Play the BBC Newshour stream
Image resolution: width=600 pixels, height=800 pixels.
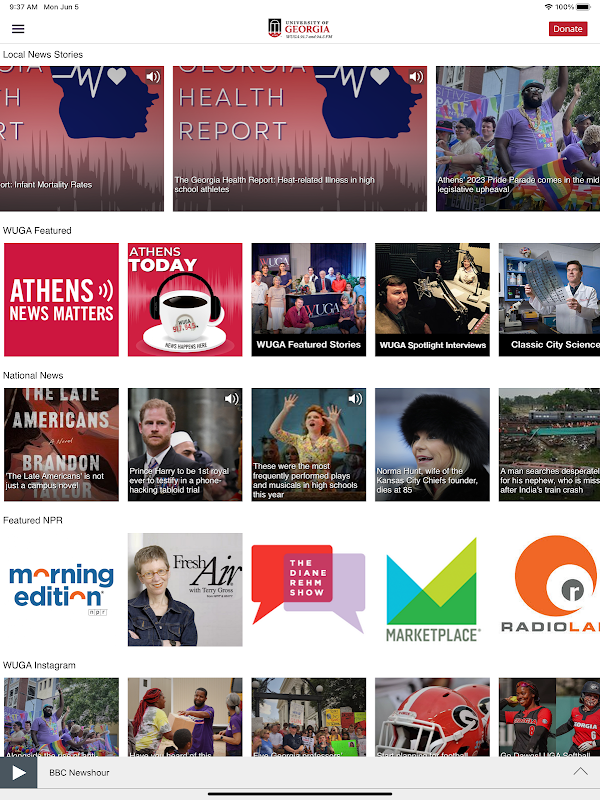click(x=18, y=772)
